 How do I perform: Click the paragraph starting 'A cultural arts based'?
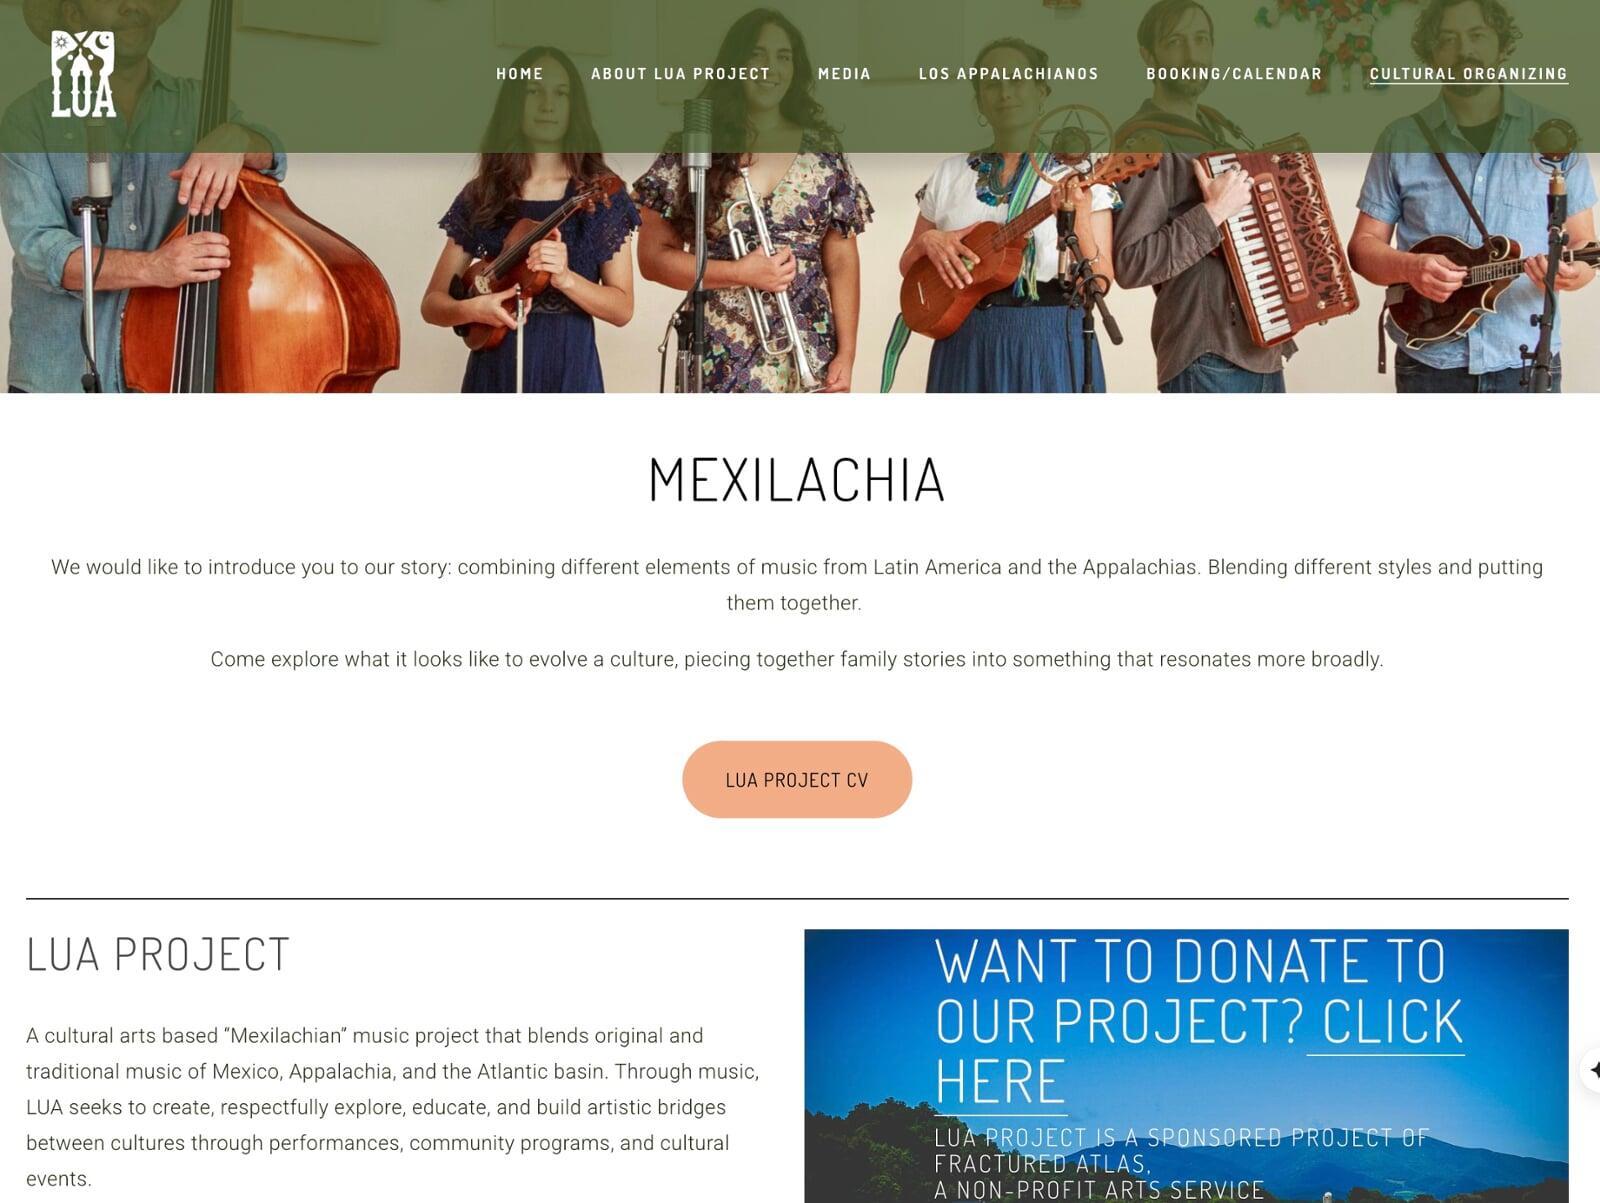pyautogui.click(x=393, y=1107)
